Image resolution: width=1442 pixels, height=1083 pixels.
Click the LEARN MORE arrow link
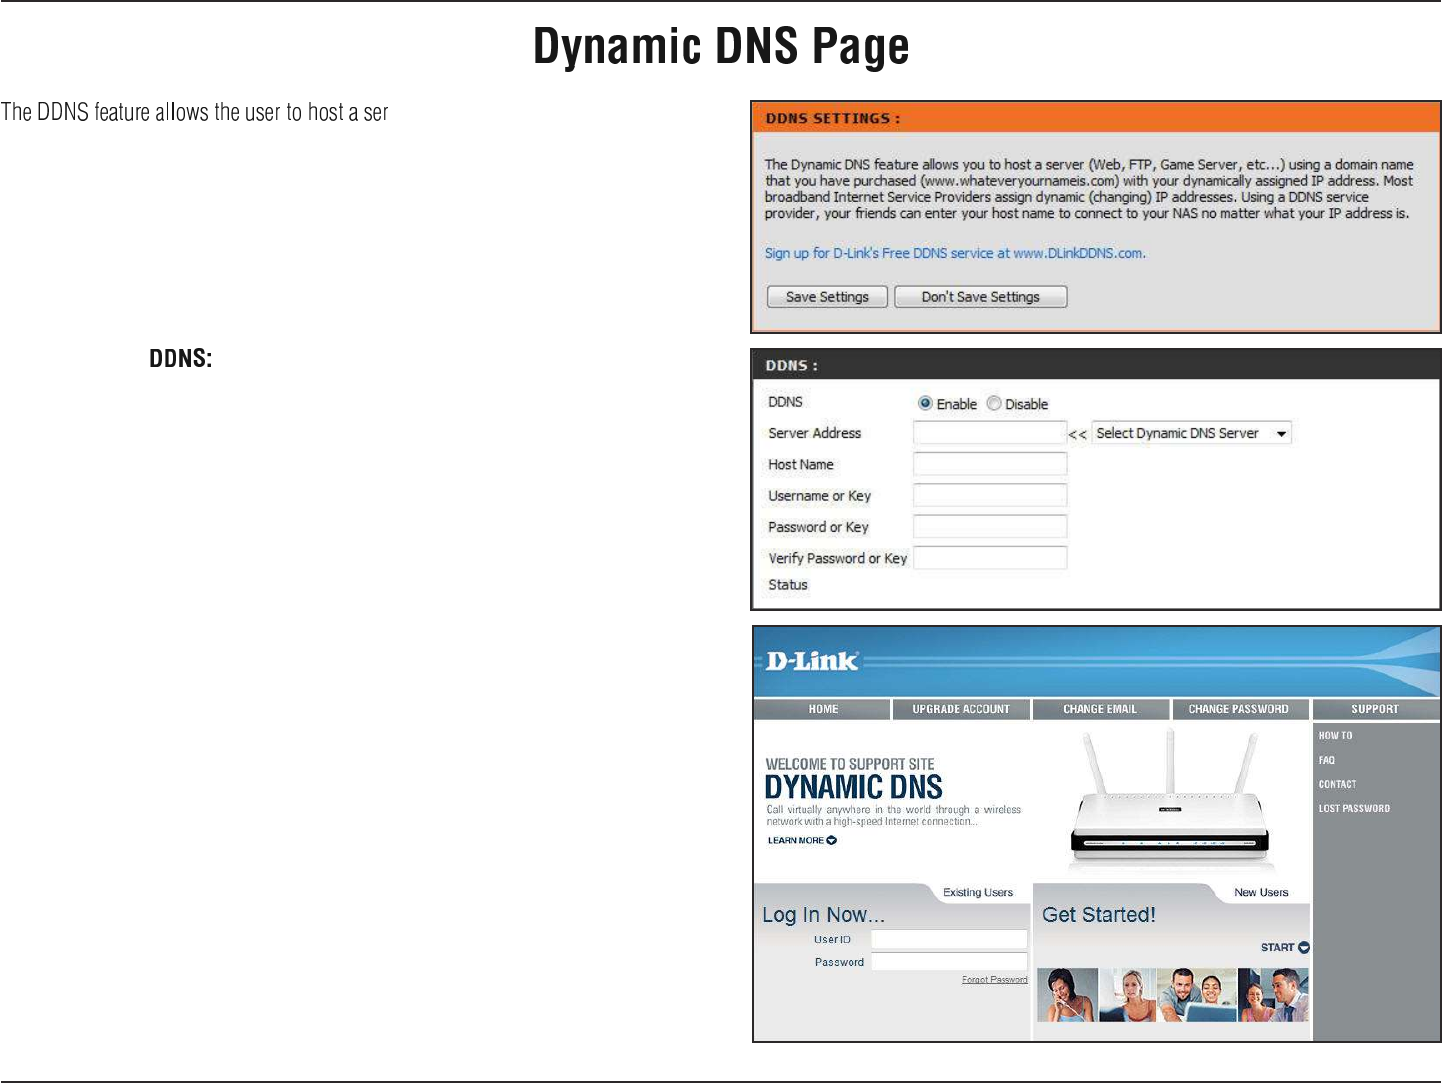pyautogui.click(x=802, y=840)
